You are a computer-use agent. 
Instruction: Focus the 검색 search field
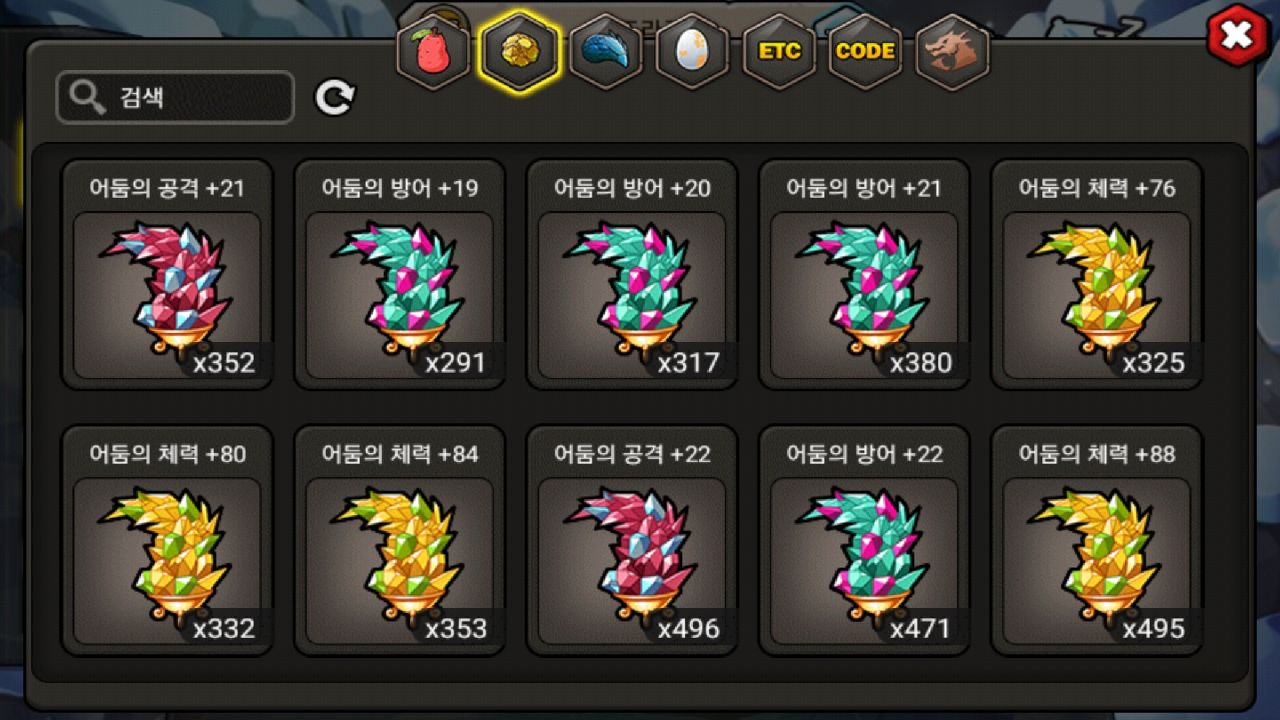click(175, 97)
